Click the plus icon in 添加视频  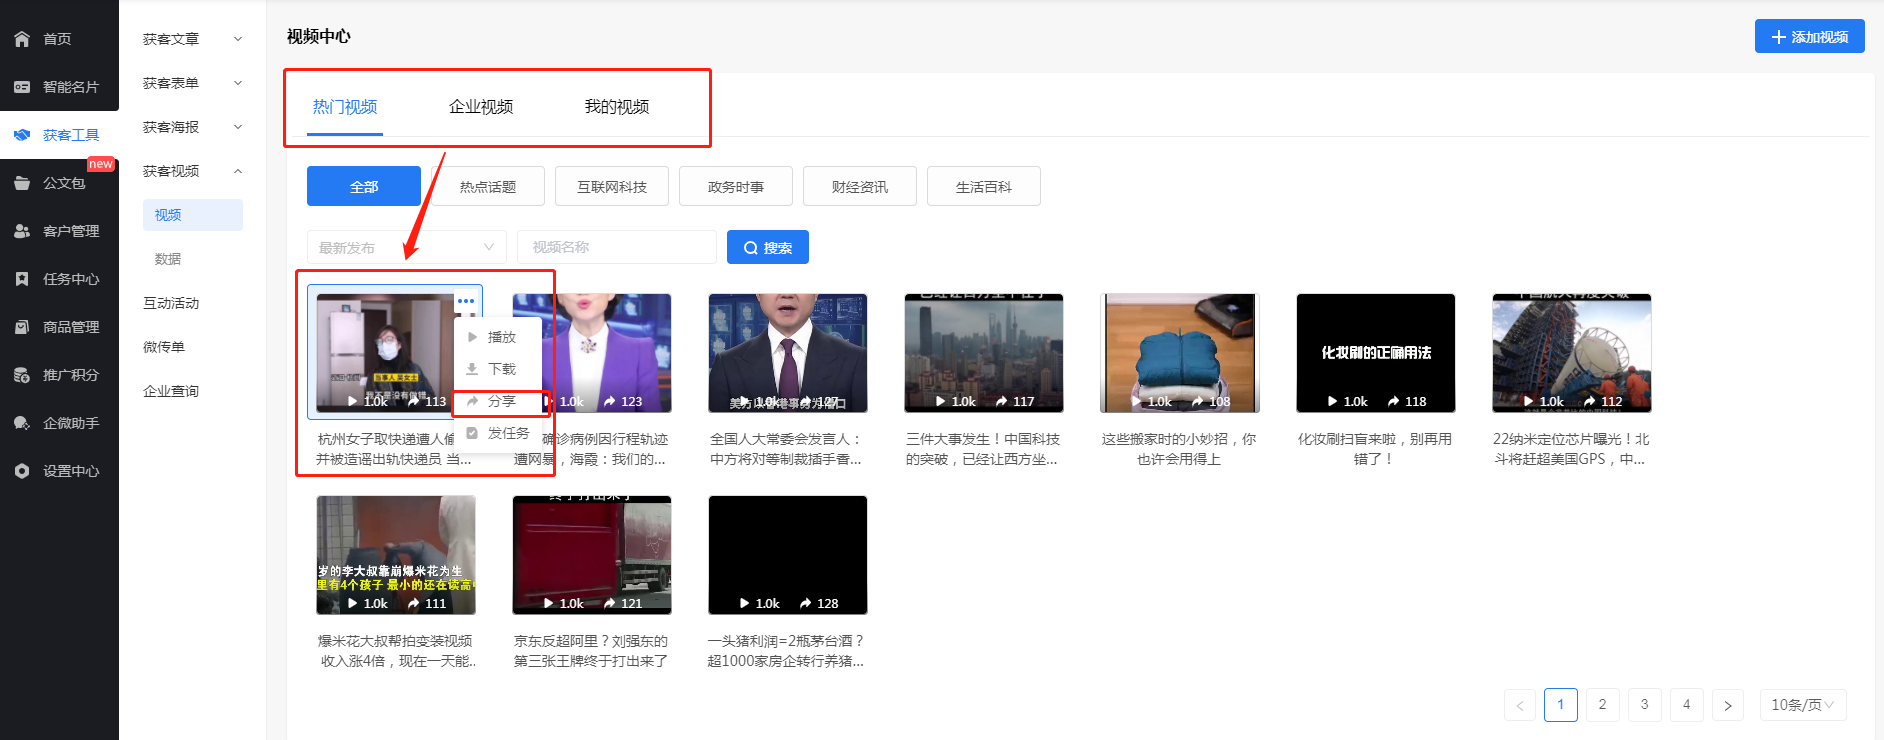pos(1779,37)
